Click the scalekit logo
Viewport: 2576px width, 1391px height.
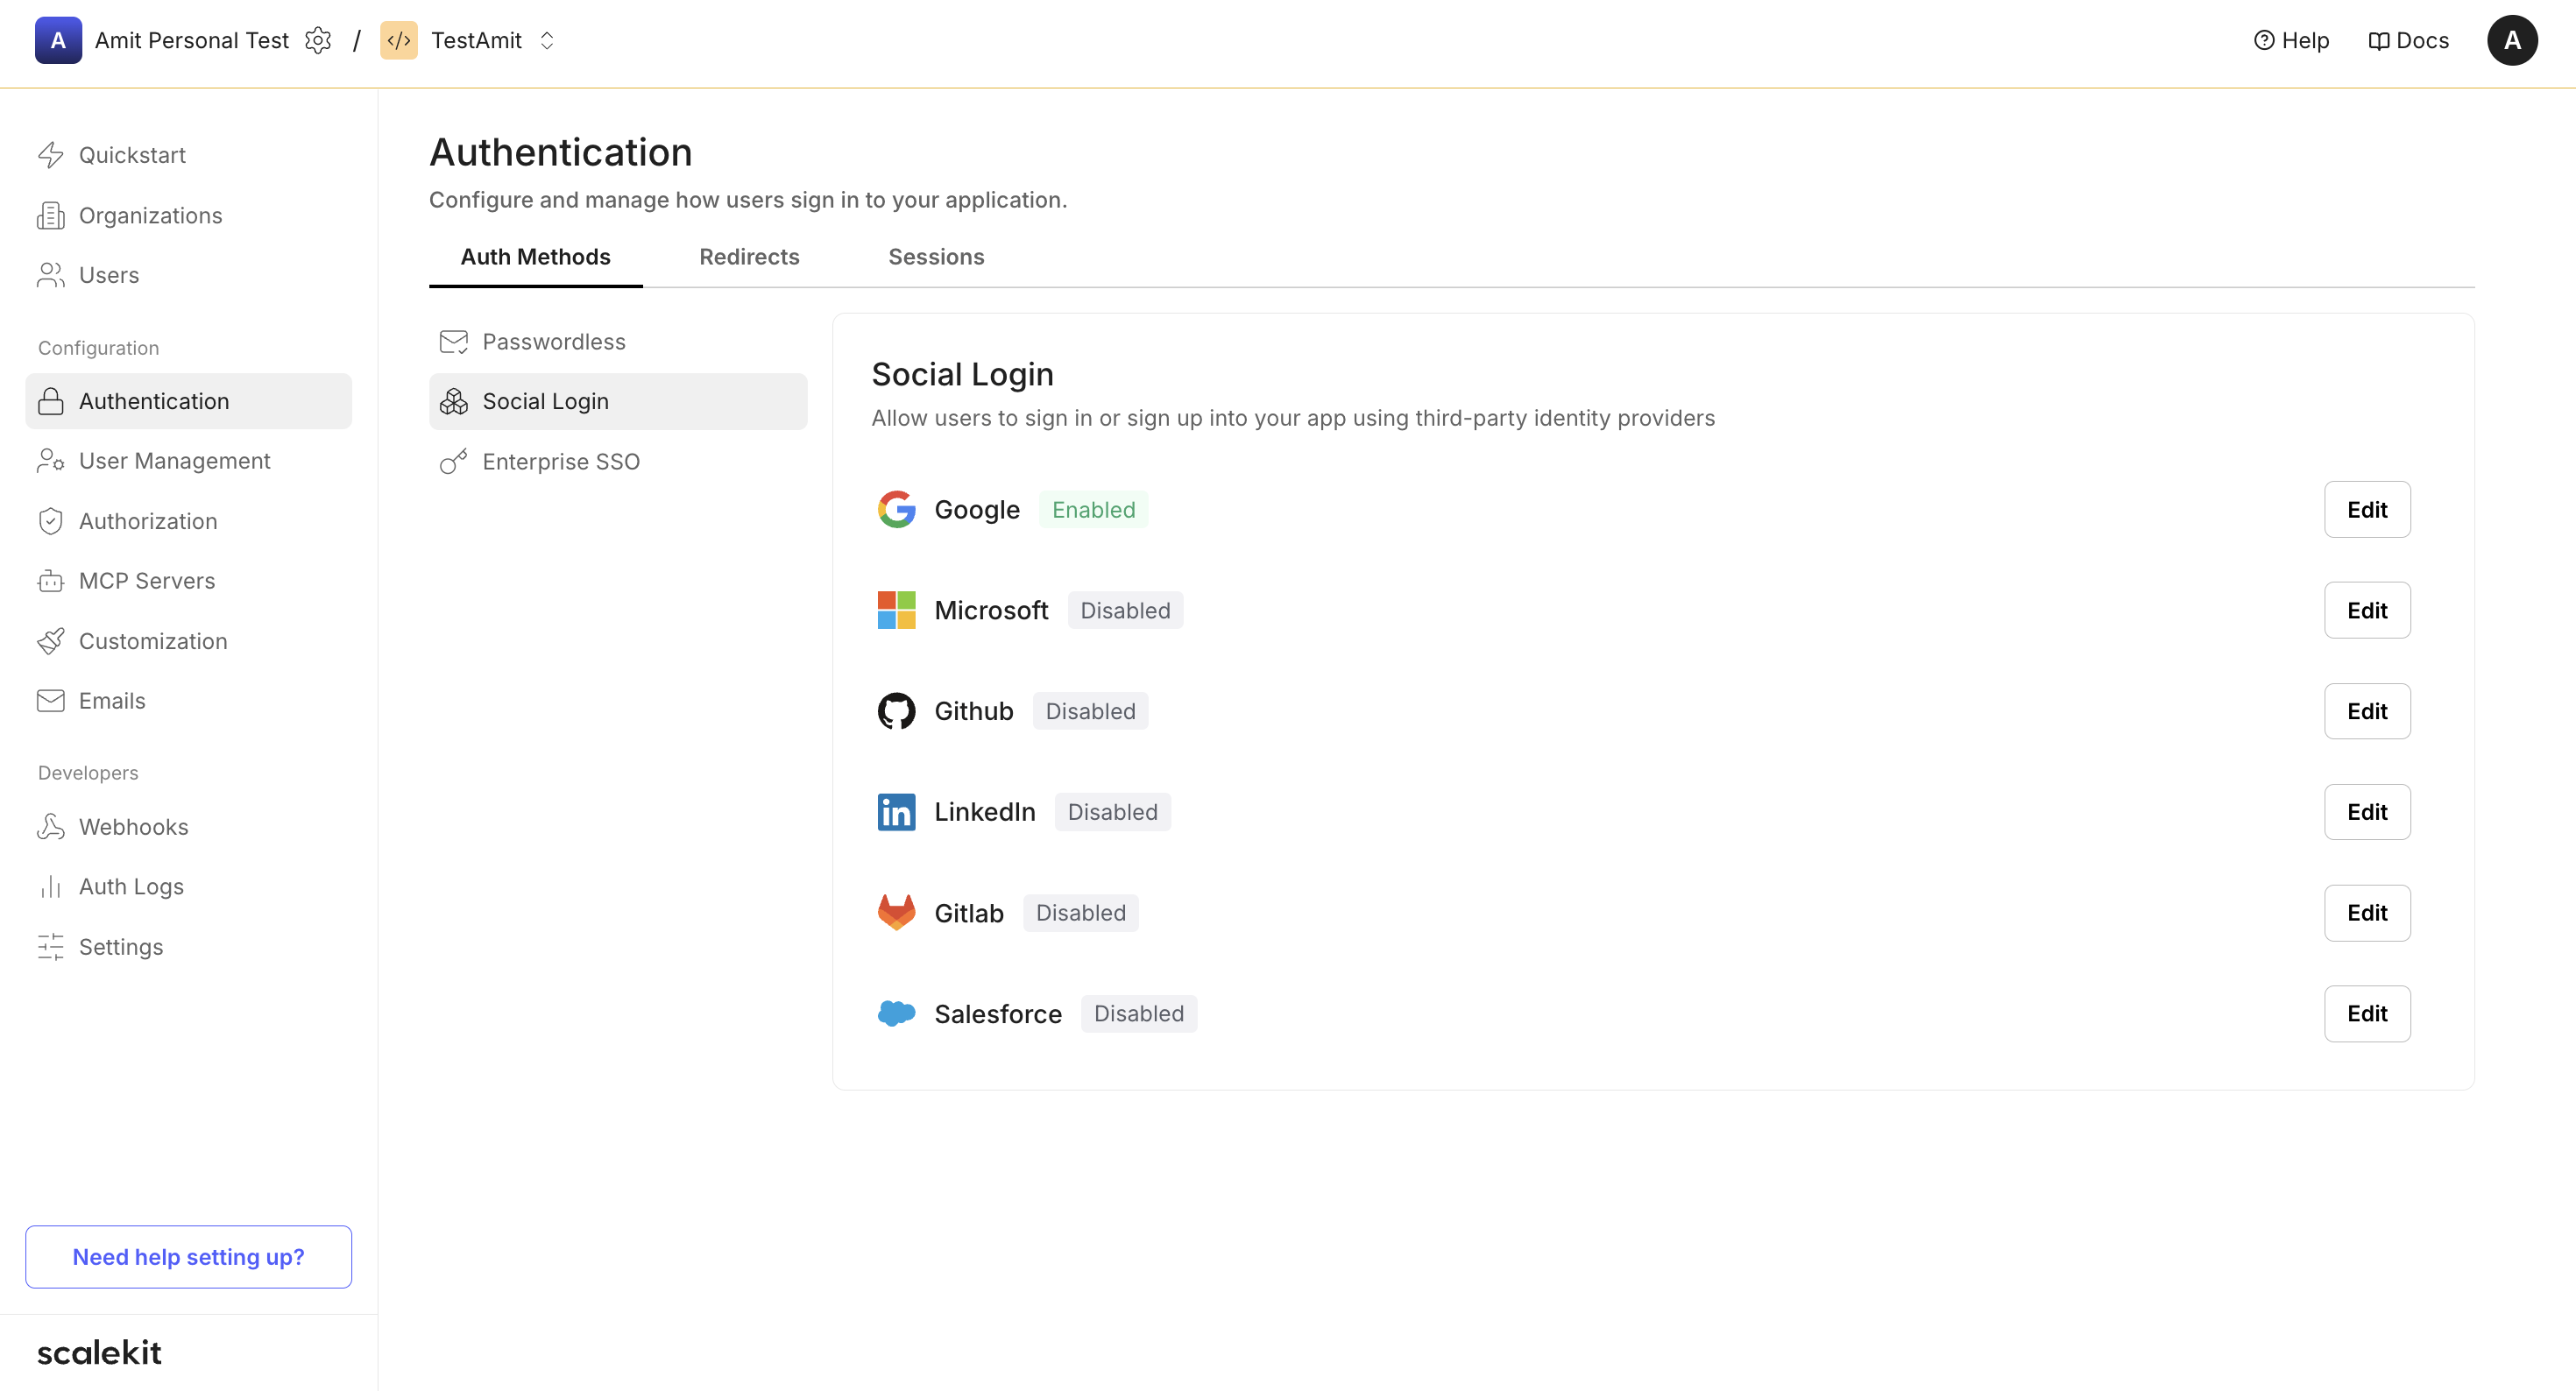point(99,1352)
